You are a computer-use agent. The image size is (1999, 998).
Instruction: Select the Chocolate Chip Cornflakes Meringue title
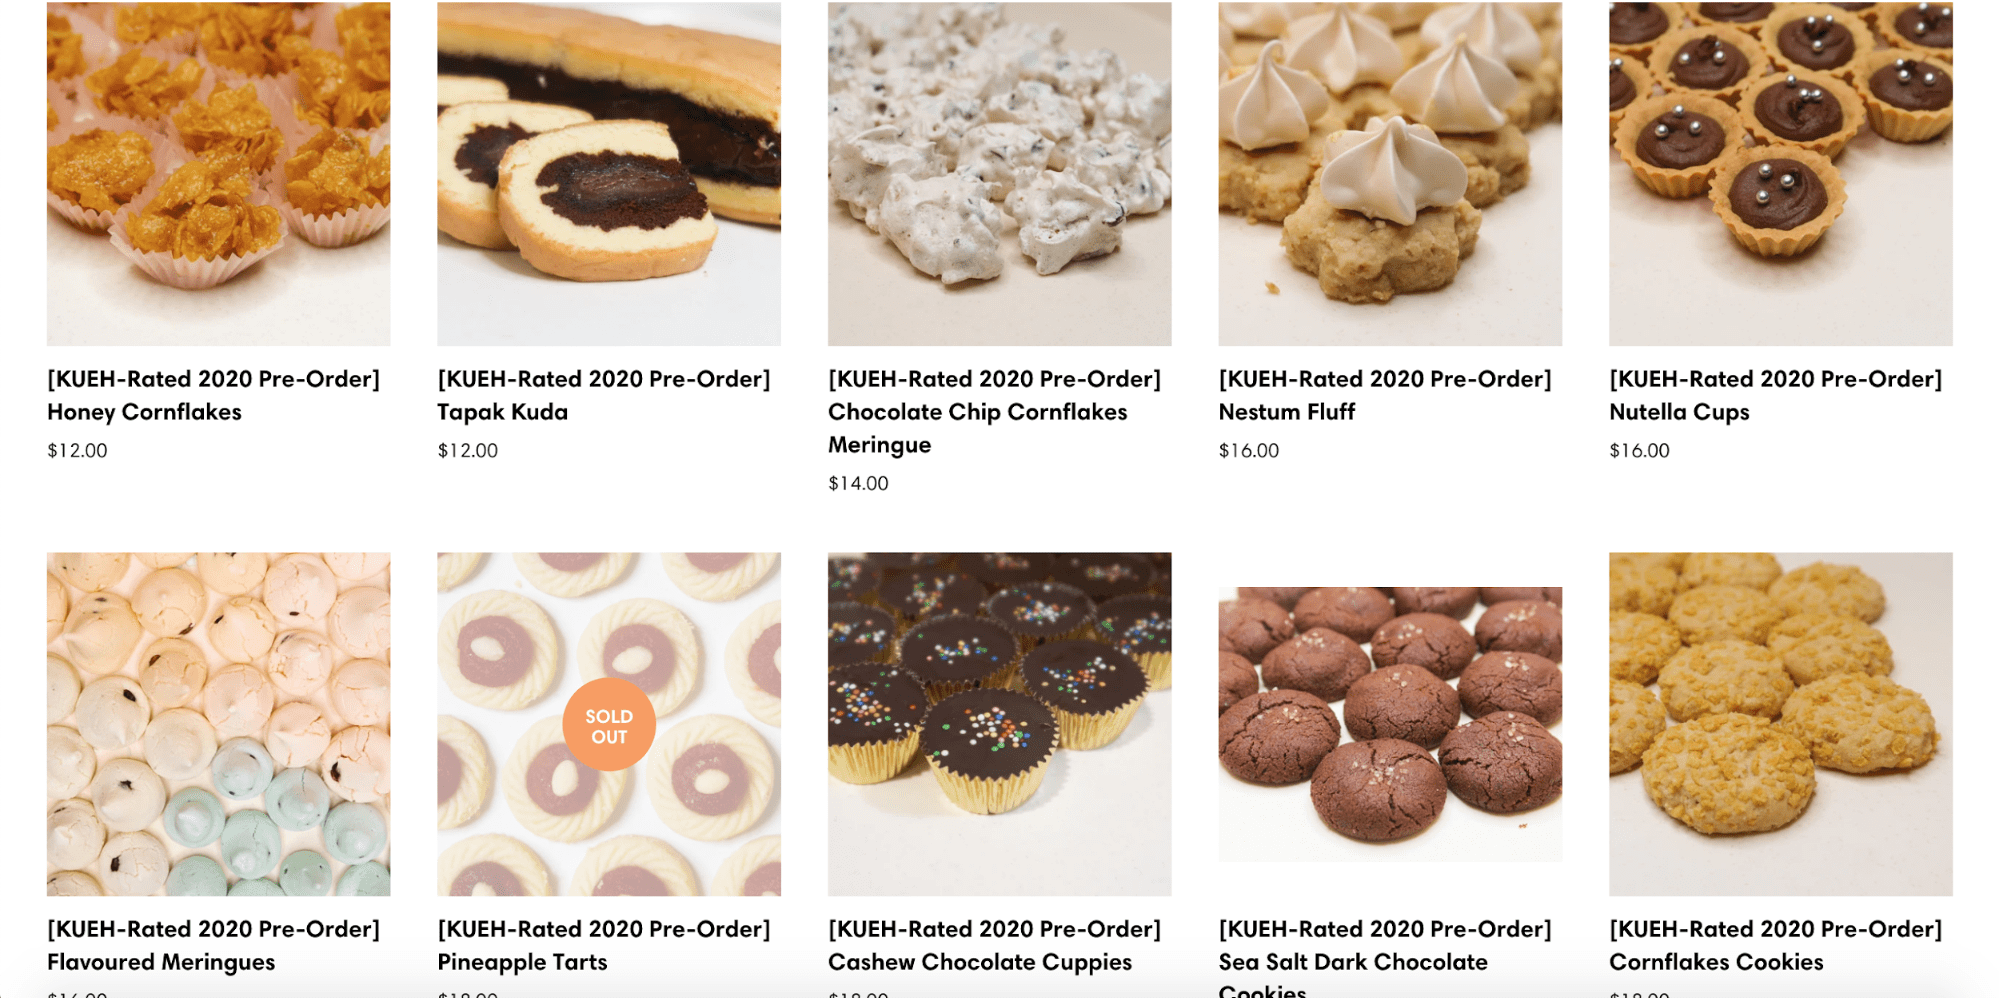995,411
